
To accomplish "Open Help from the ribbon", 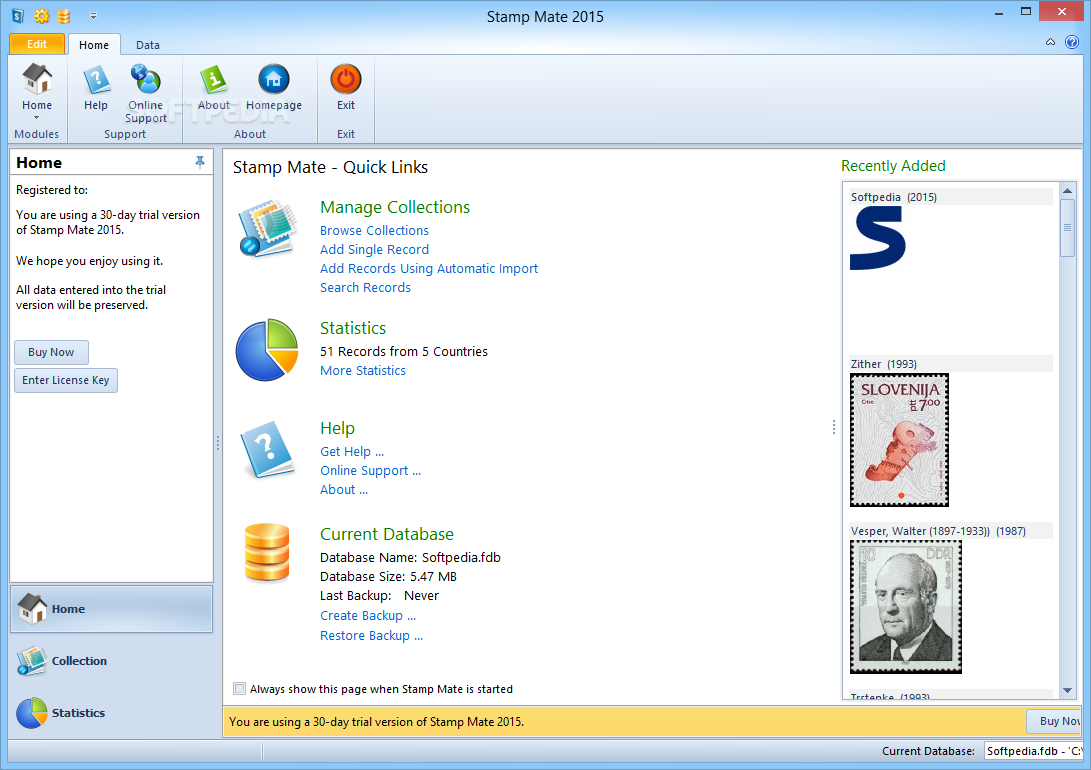I will point(96,86).
